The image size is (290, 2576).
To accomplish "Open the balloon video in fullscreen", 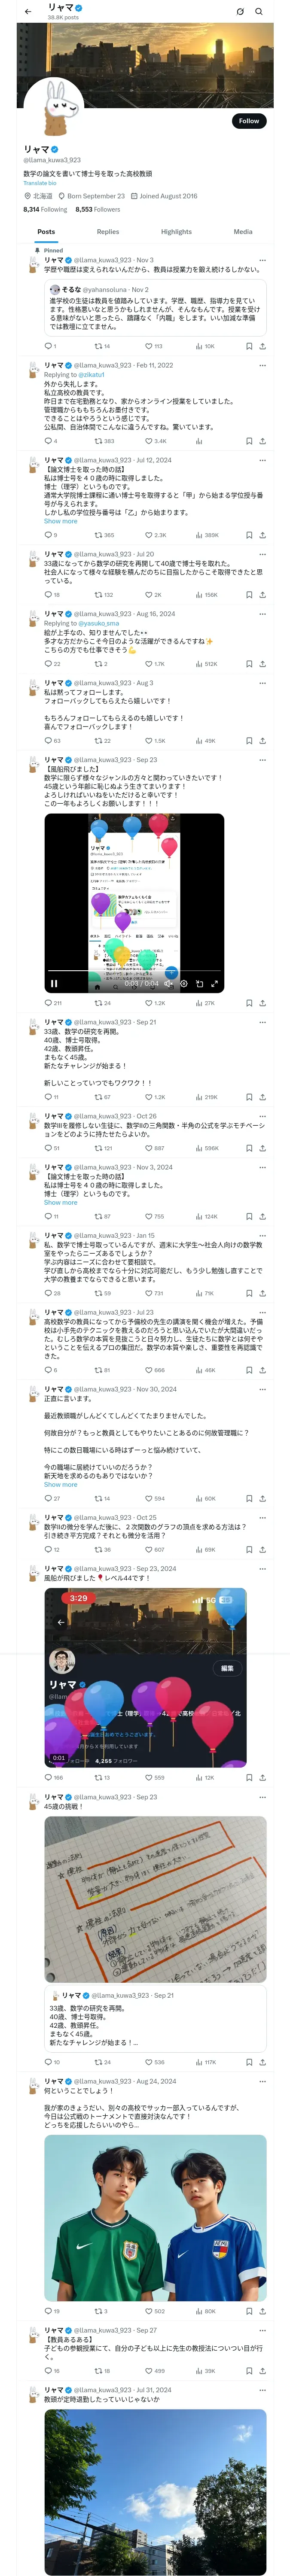I will click(x=215, y=983).
